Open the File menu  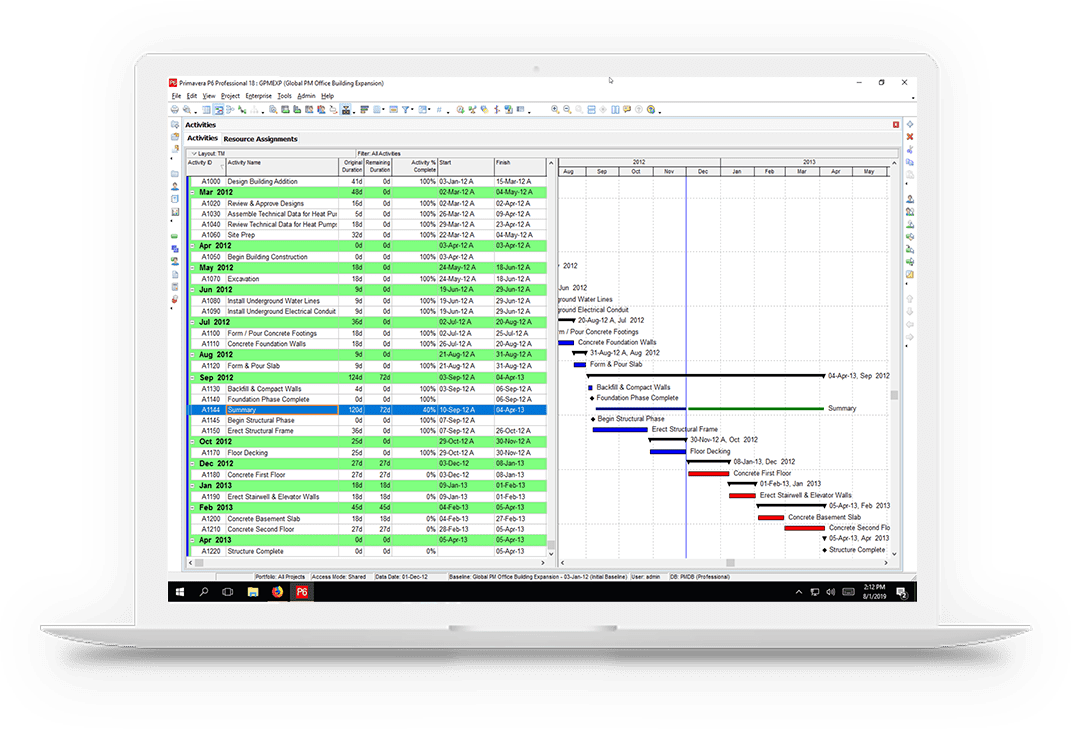(176, 96)
